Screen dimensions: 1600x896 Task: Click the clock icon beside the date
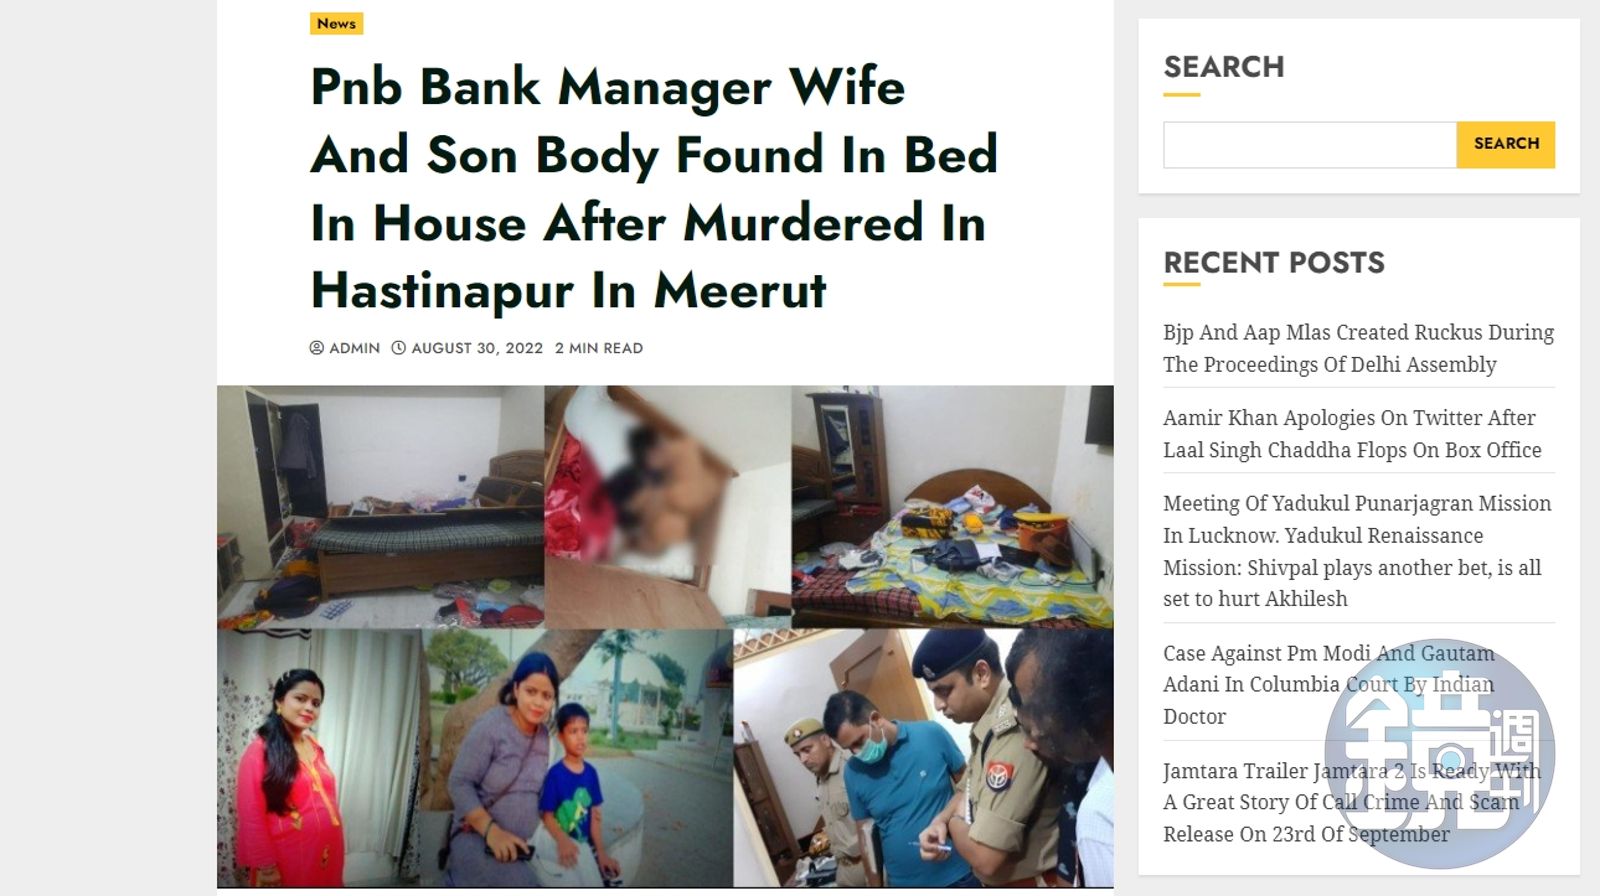[x=398, y=348]
